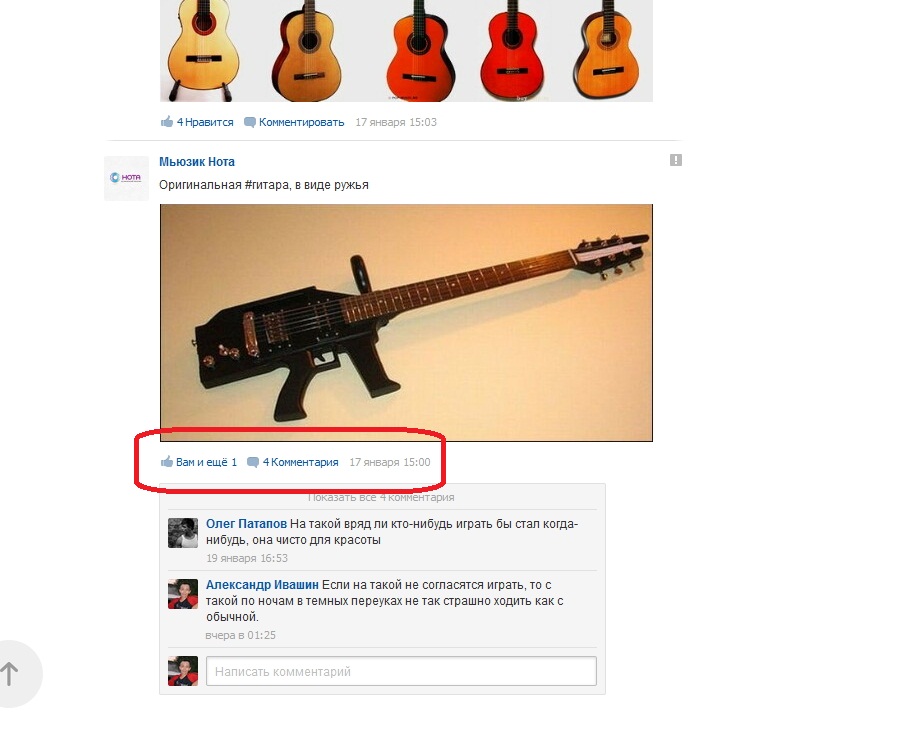This screenshot has height=742, width=915.
Task: Open Олег Патапов profile name link
Action: click(246, 524)
